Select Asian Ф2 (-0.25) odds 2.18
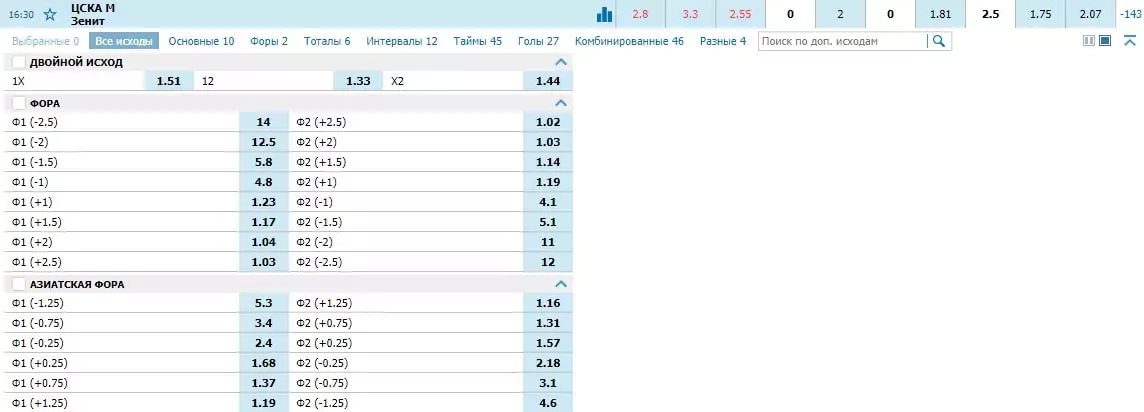This screenshot has width=1144, height=412. tap(548, 362)
